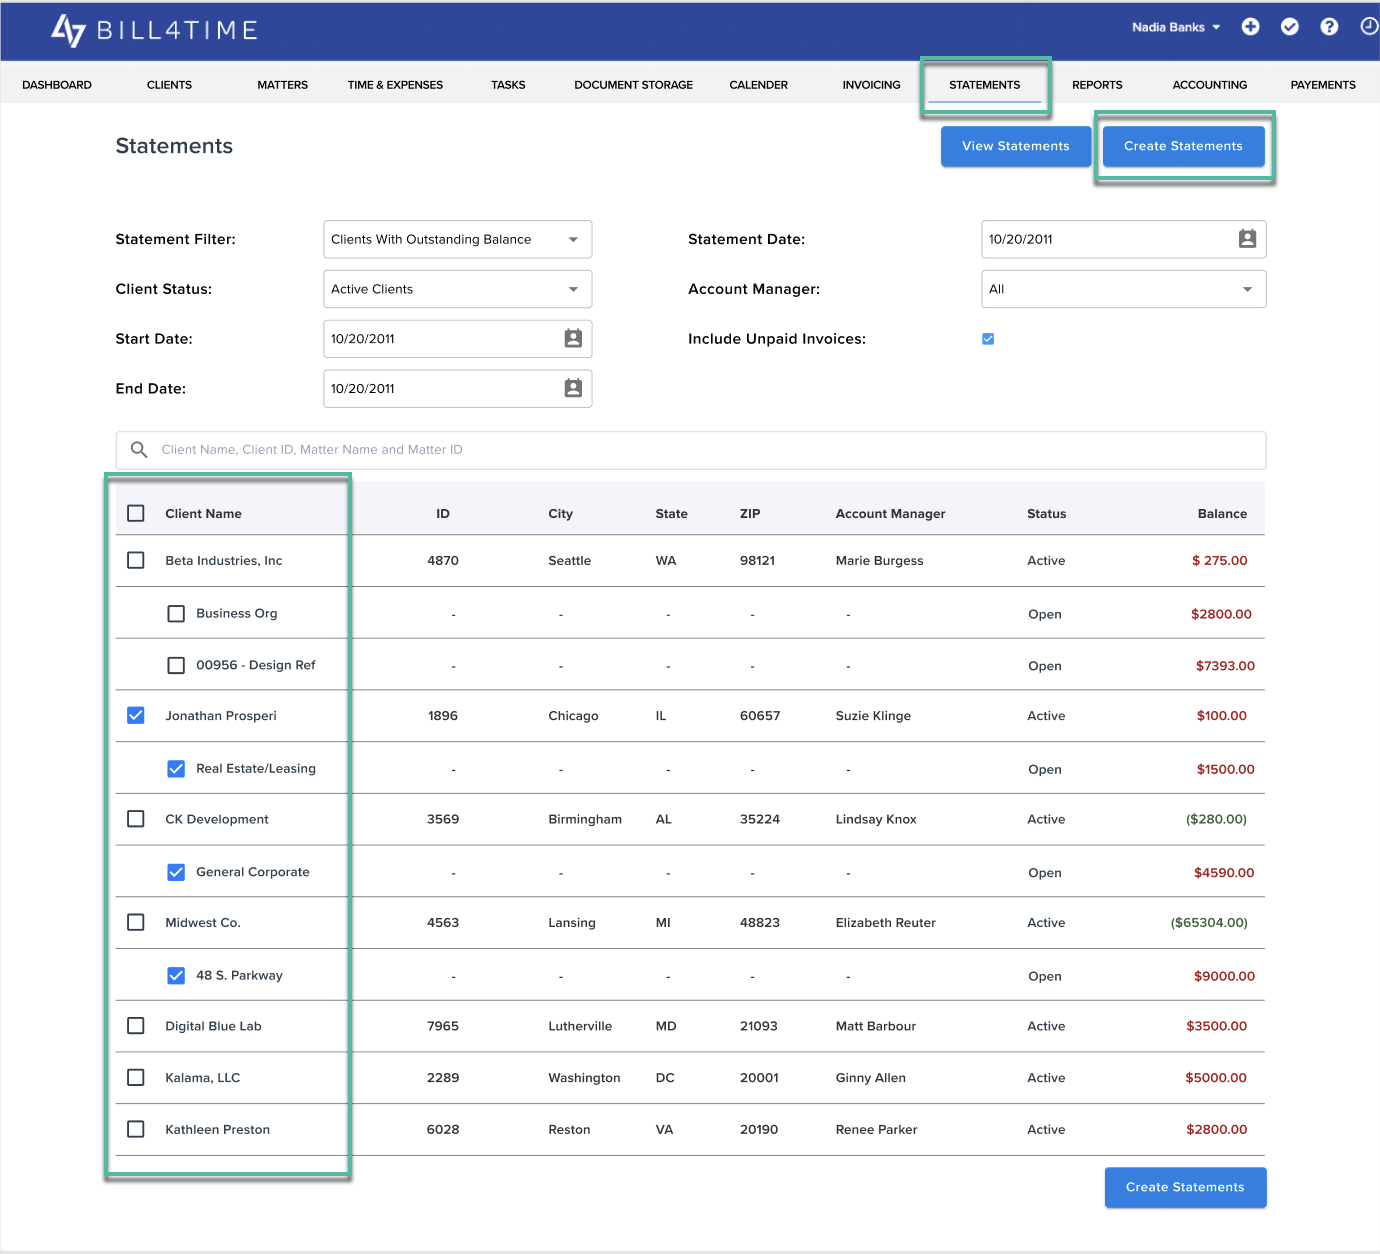The image size is (1380, 1254).
Task: Switch to the Matters tab
Action: [282, 85]
